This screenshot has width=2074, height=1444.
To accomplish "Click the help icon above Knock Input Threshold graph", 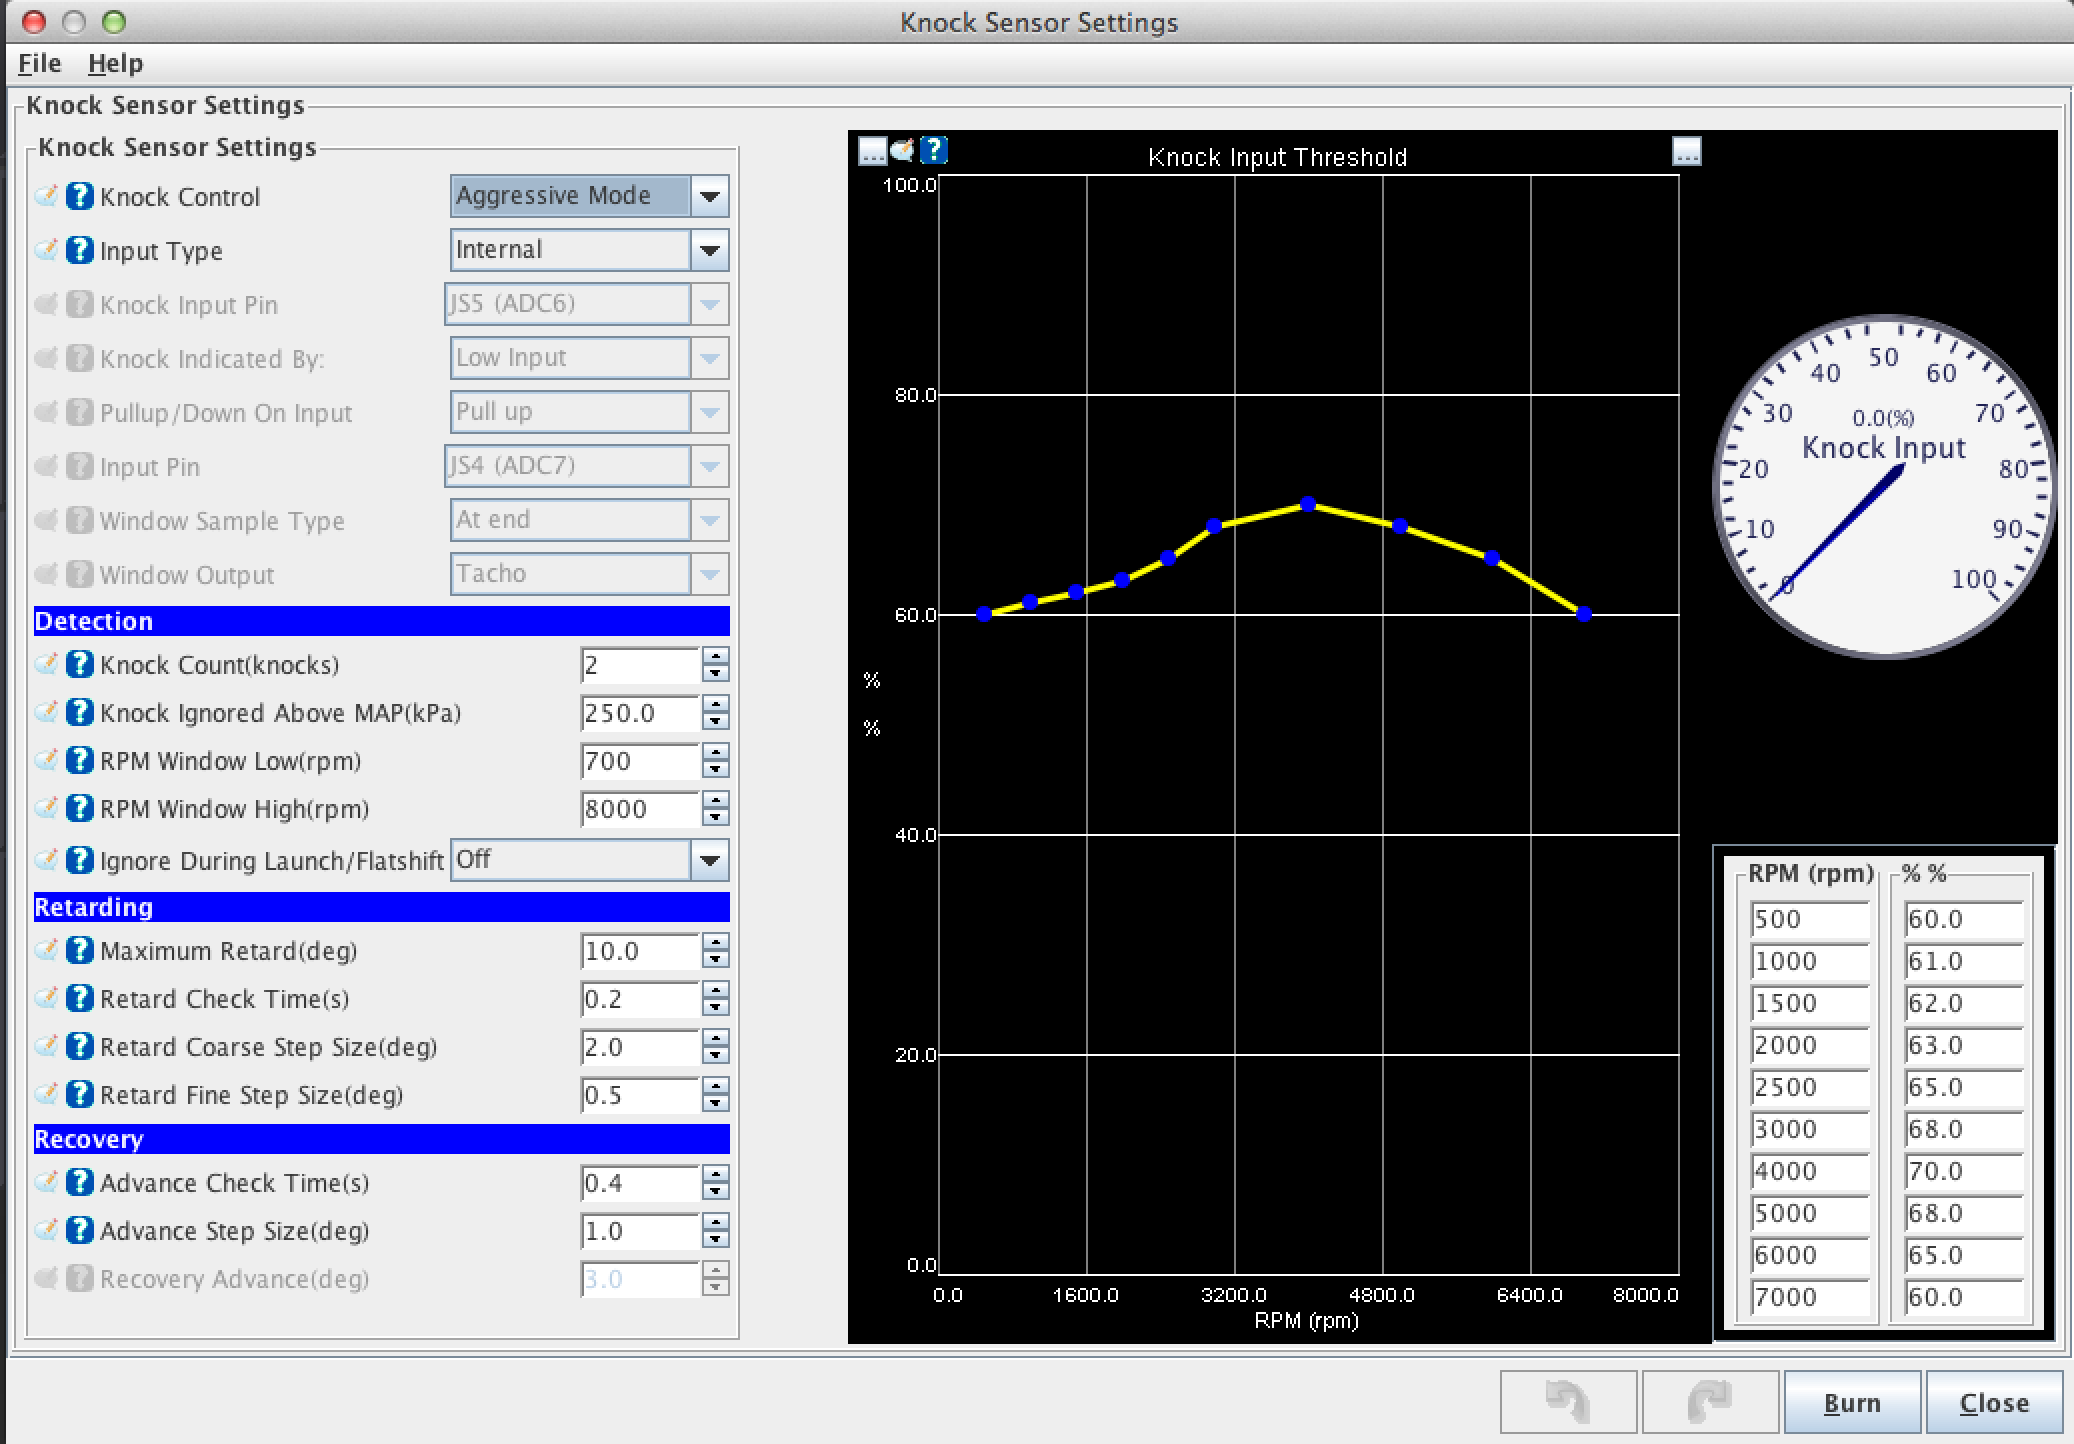I will [933, 150].
